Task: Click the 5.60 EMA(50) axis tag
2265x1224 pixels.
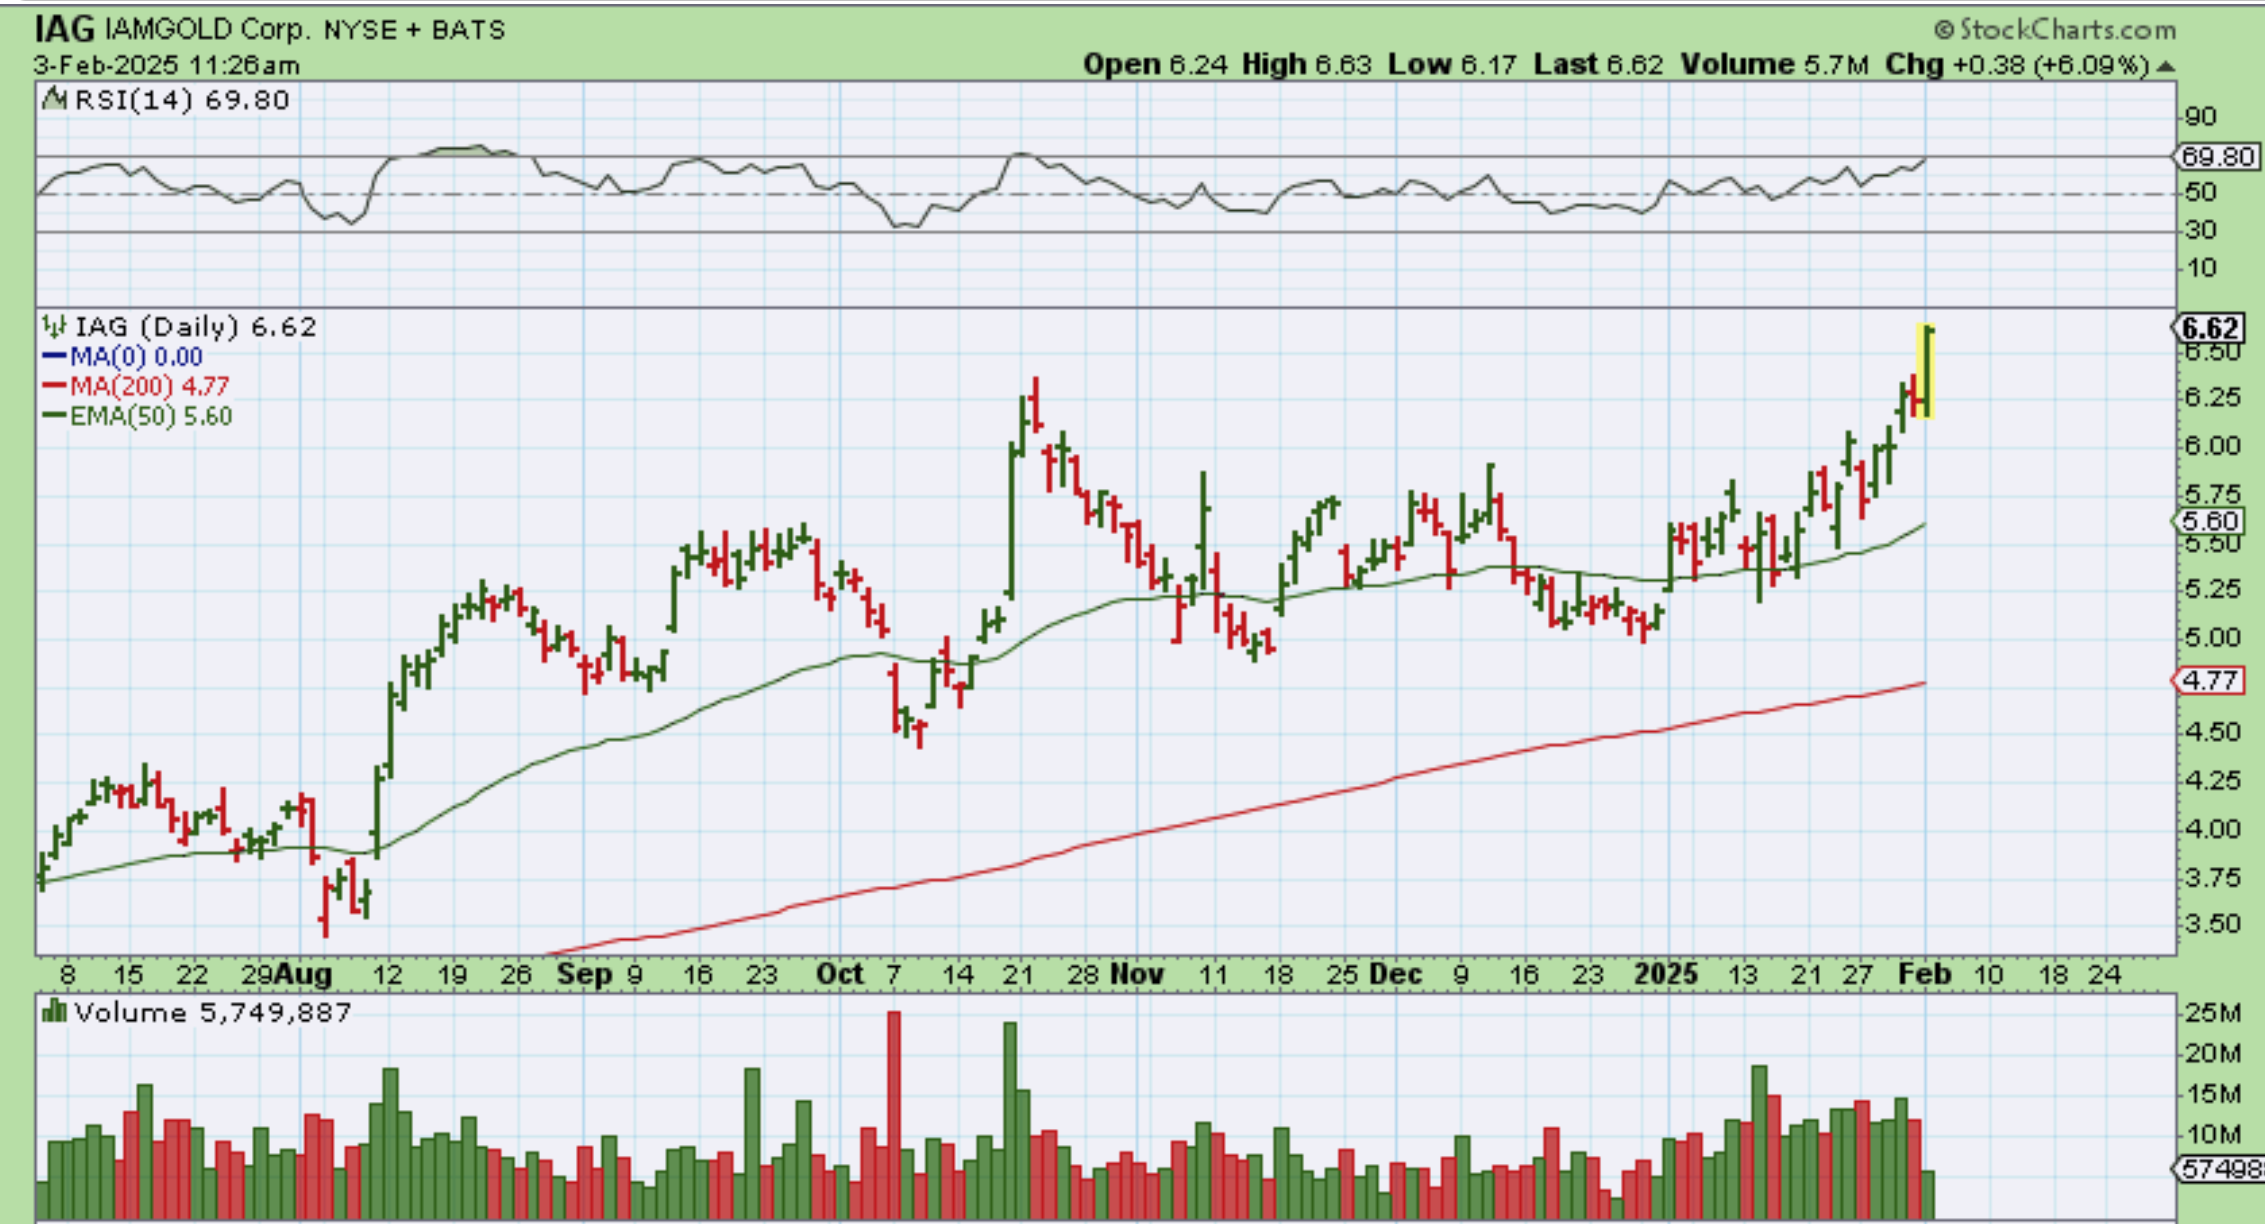Action: click(2210, 521)
